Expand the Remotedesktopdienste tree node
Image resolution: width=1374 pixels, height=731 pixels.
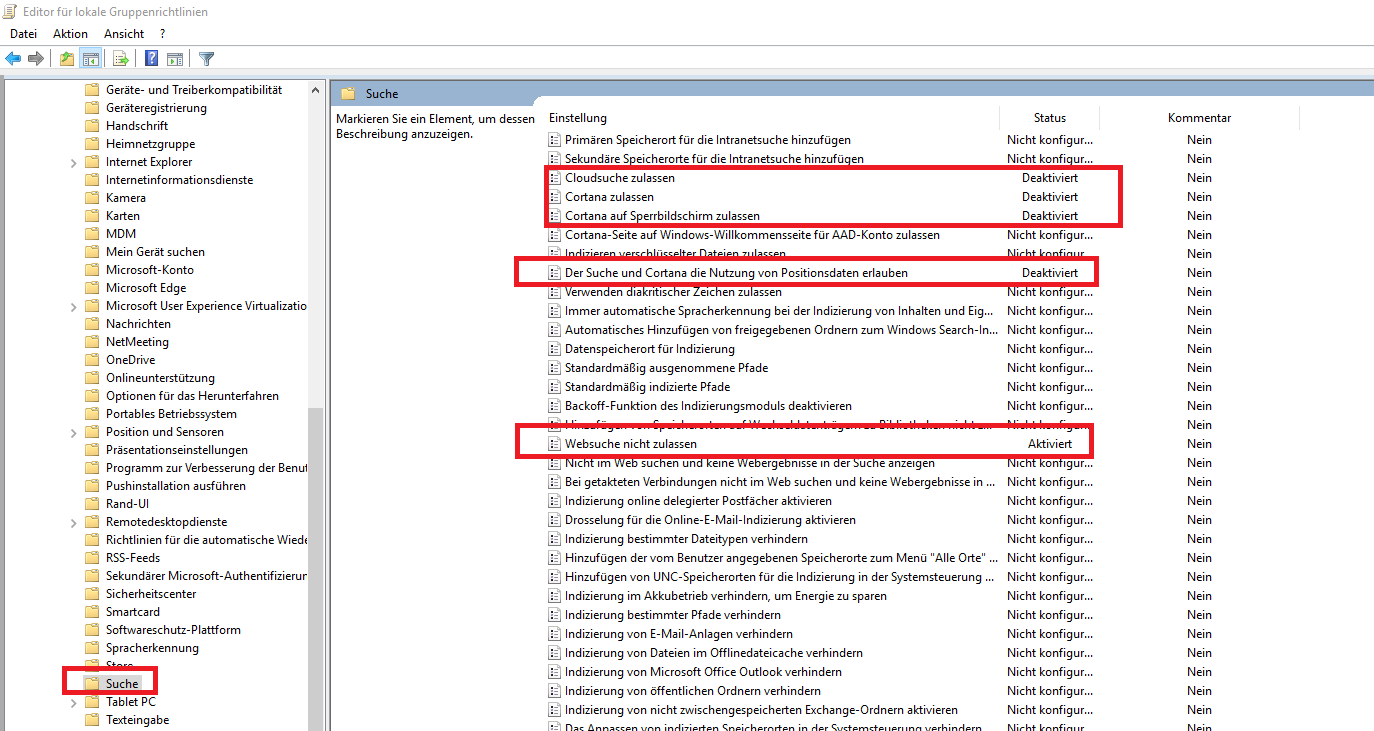coord(74,522)
